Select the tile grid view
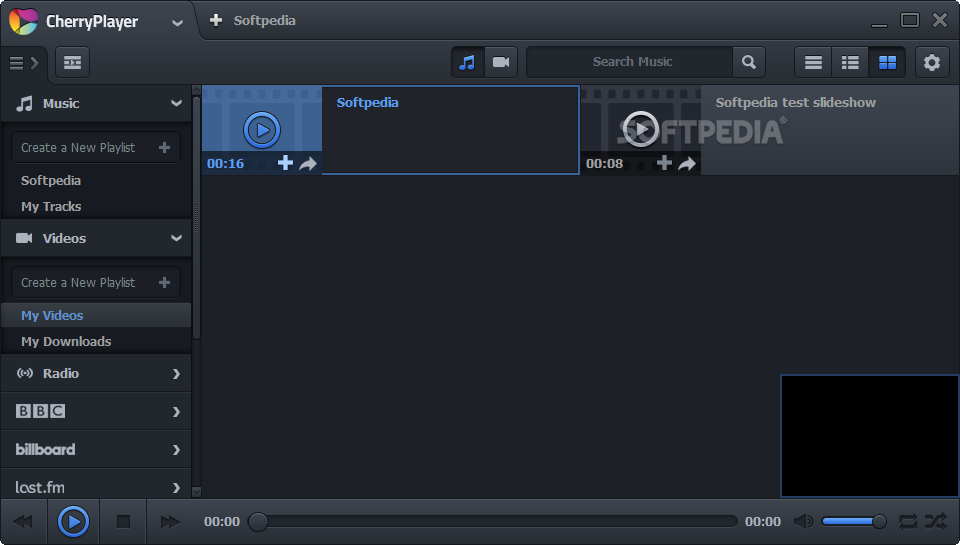This screenshot has height=545, width=960. 887,62
